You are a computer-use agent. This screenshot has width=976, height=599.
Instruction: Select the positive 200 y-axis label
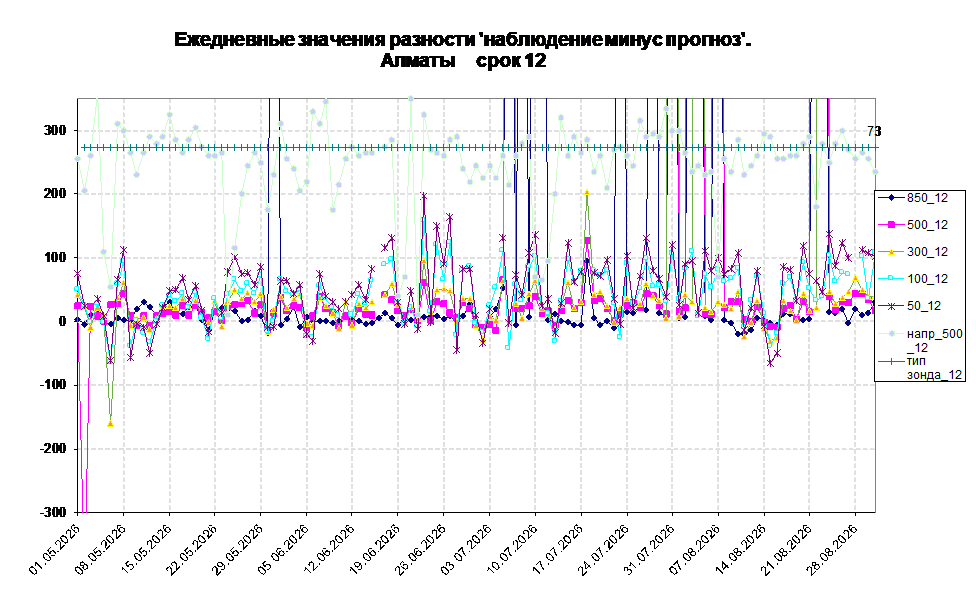[54, 194]
